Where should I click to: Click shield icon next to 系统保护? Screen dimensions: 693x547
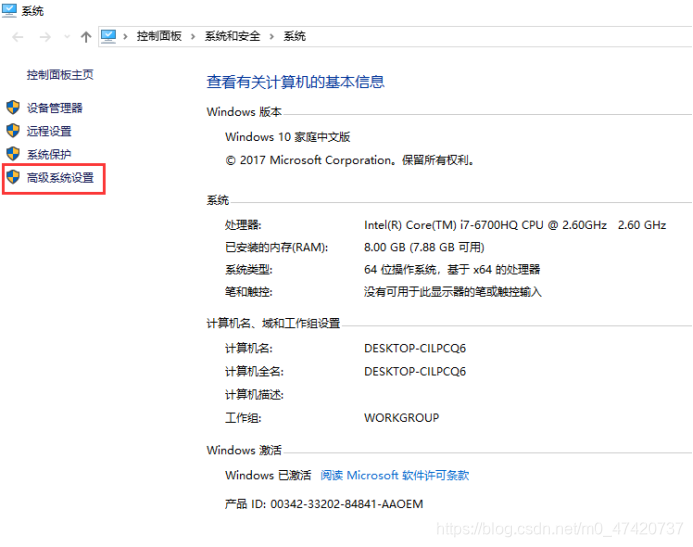pos(13,154)
